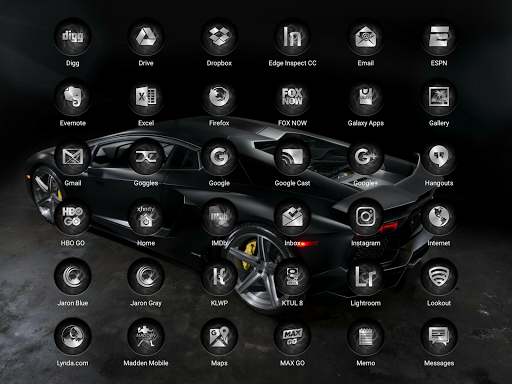This screenshot has width=512, height=384.
Task: Launch the Excel app icon
Action: pos(146,97)
